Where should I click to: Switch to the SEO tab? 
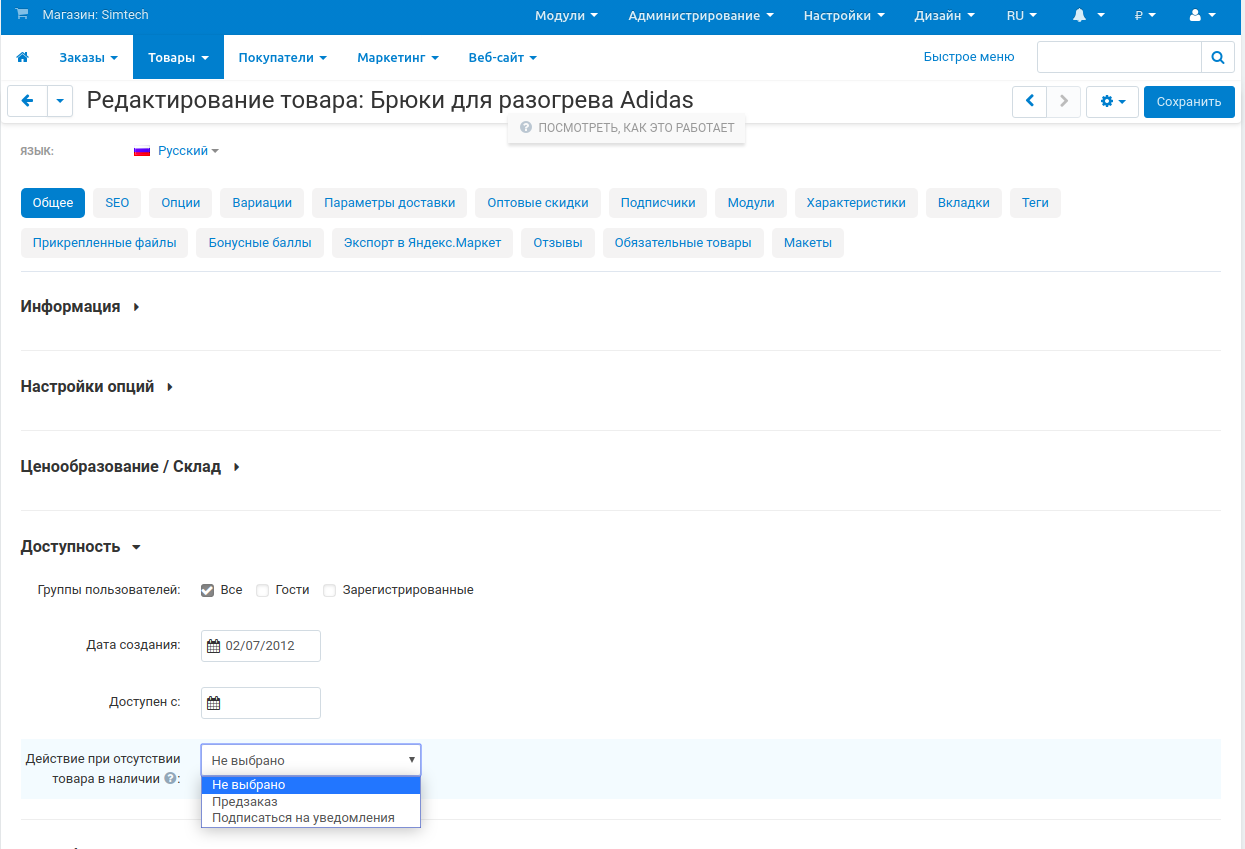pyautogui.click(x=117, y=203)
